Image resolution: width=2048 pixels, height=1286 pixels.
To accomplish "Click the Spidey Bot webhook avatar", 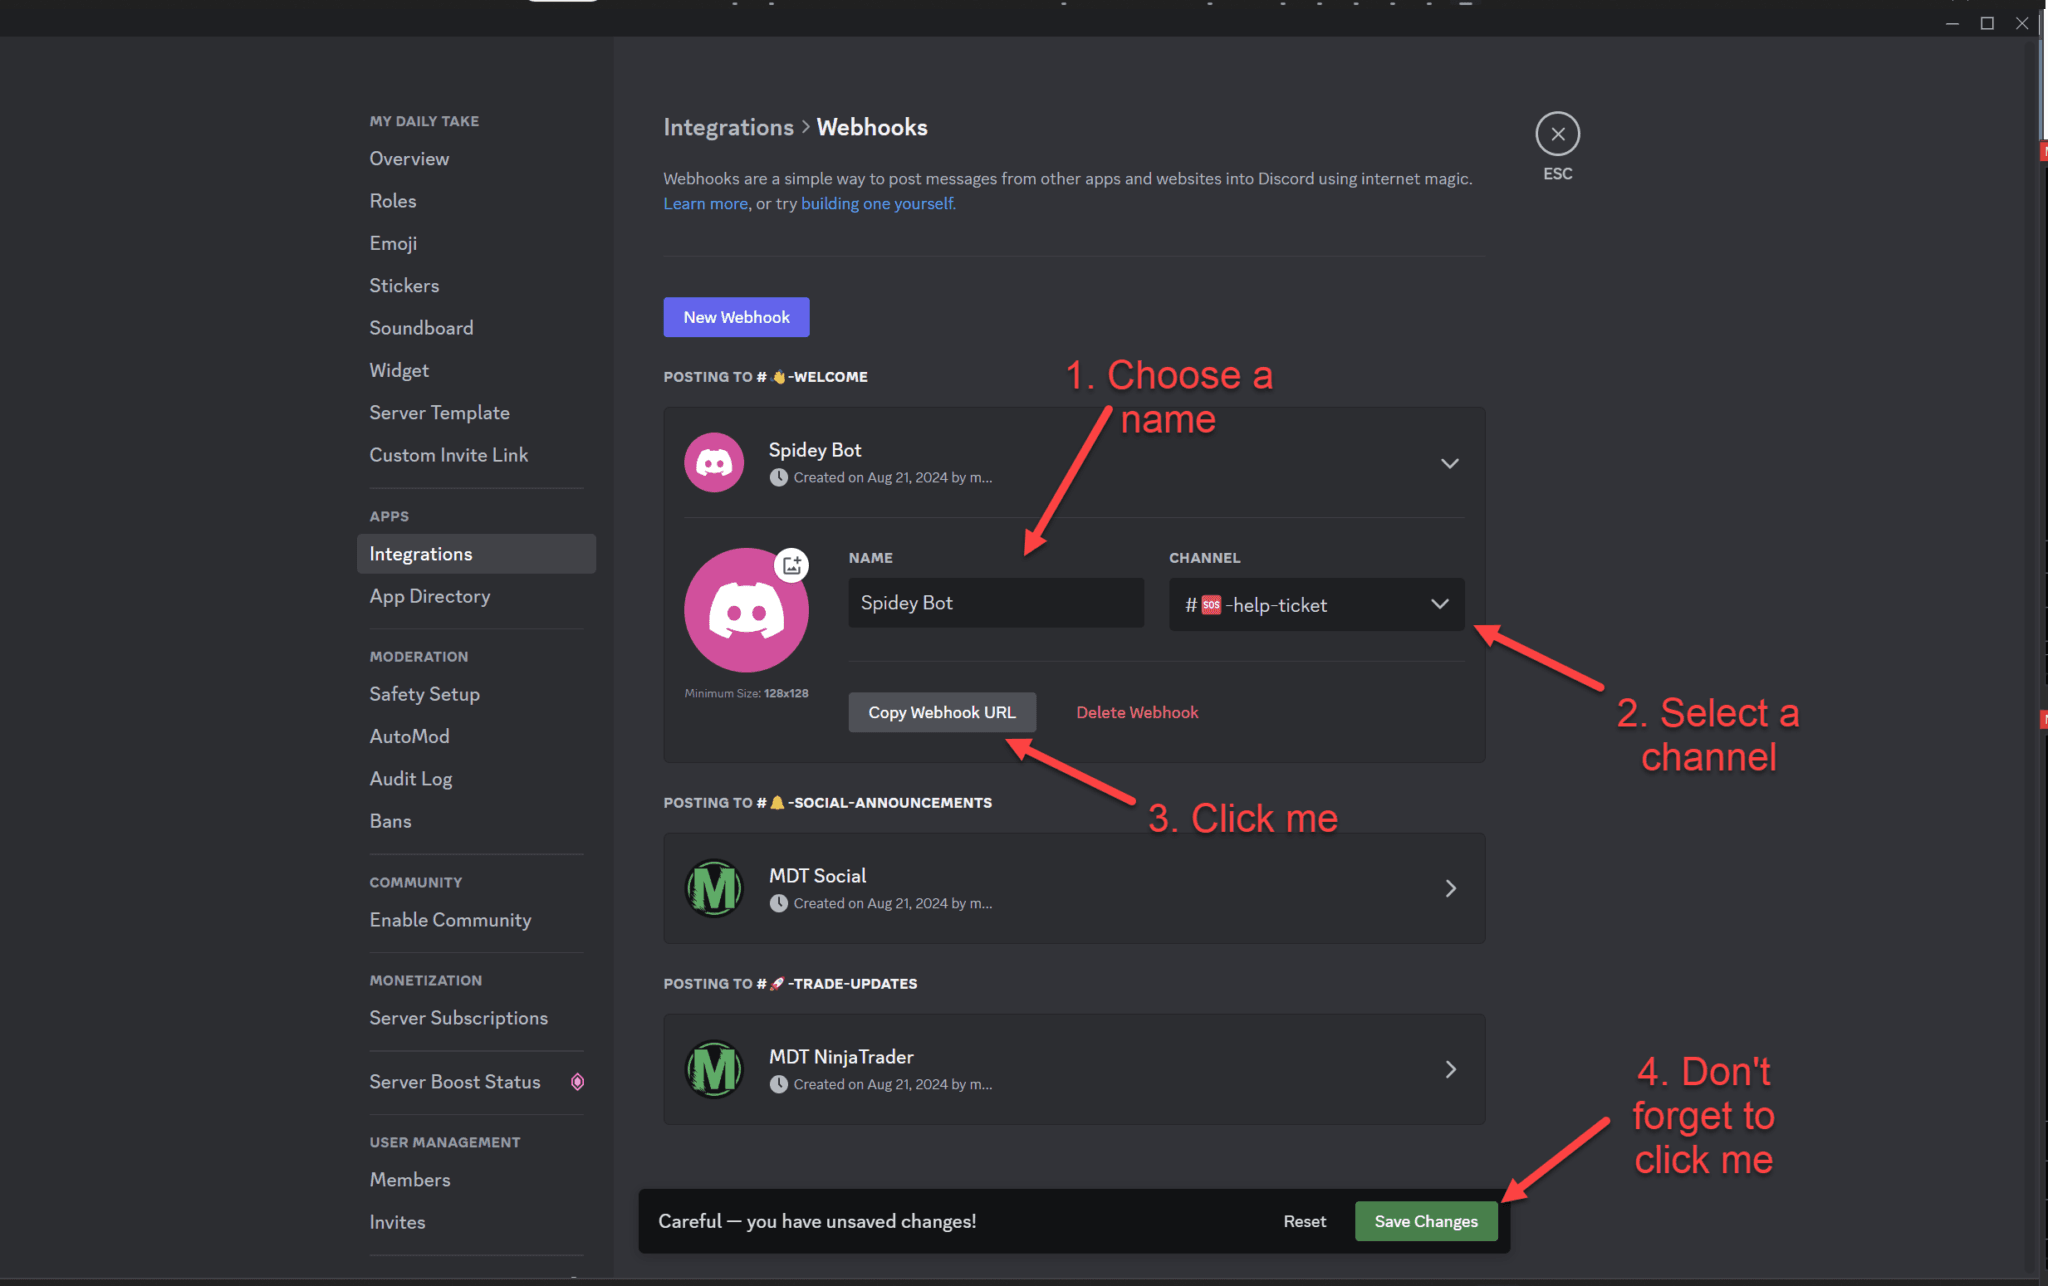I will click(x=713, y=462).
